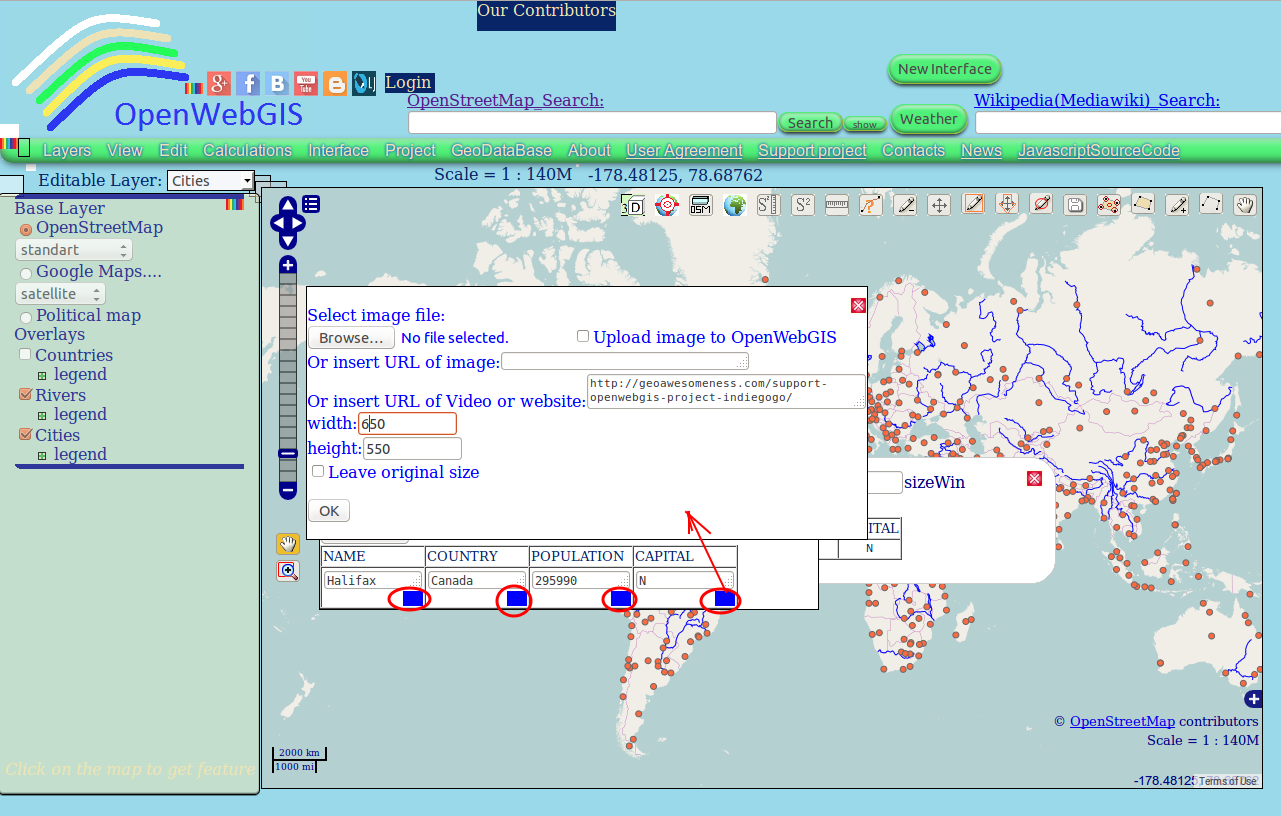Select the dashed polygon selection tool

[x=1211, y=204]
